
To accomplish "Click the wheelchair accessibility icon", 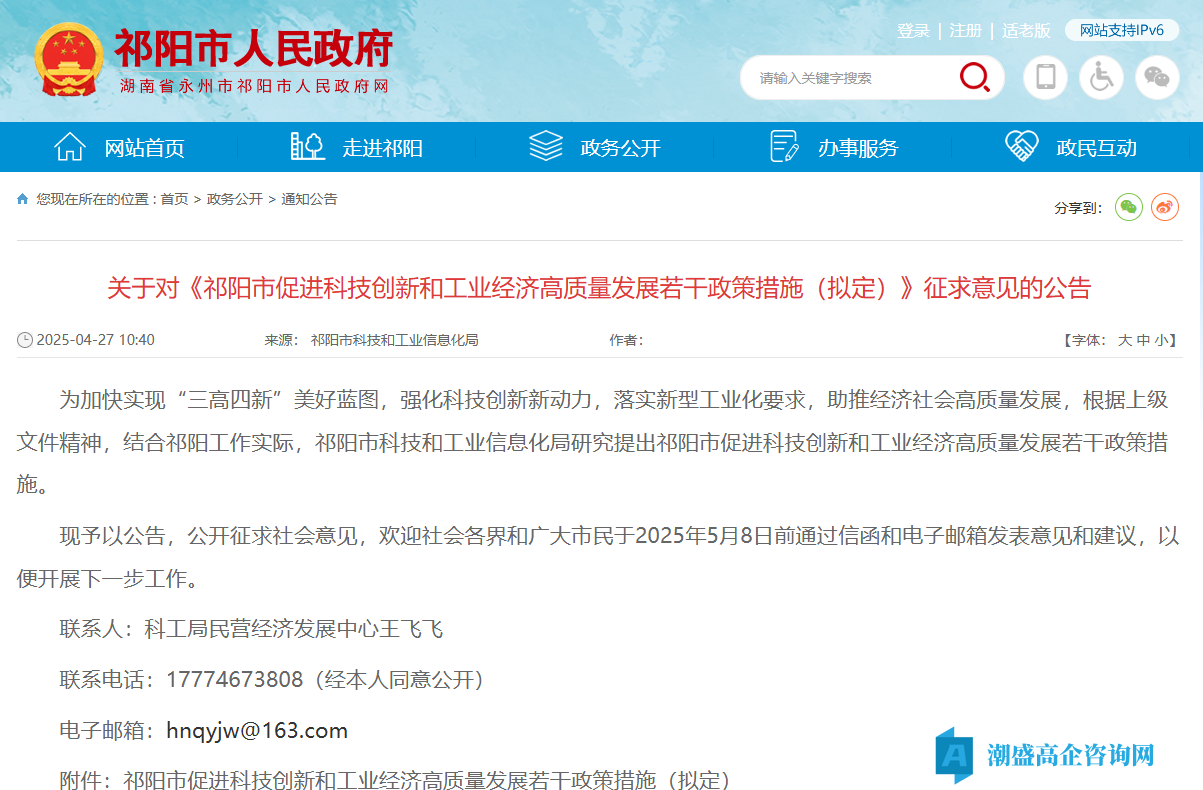I will coord(1101,77).
